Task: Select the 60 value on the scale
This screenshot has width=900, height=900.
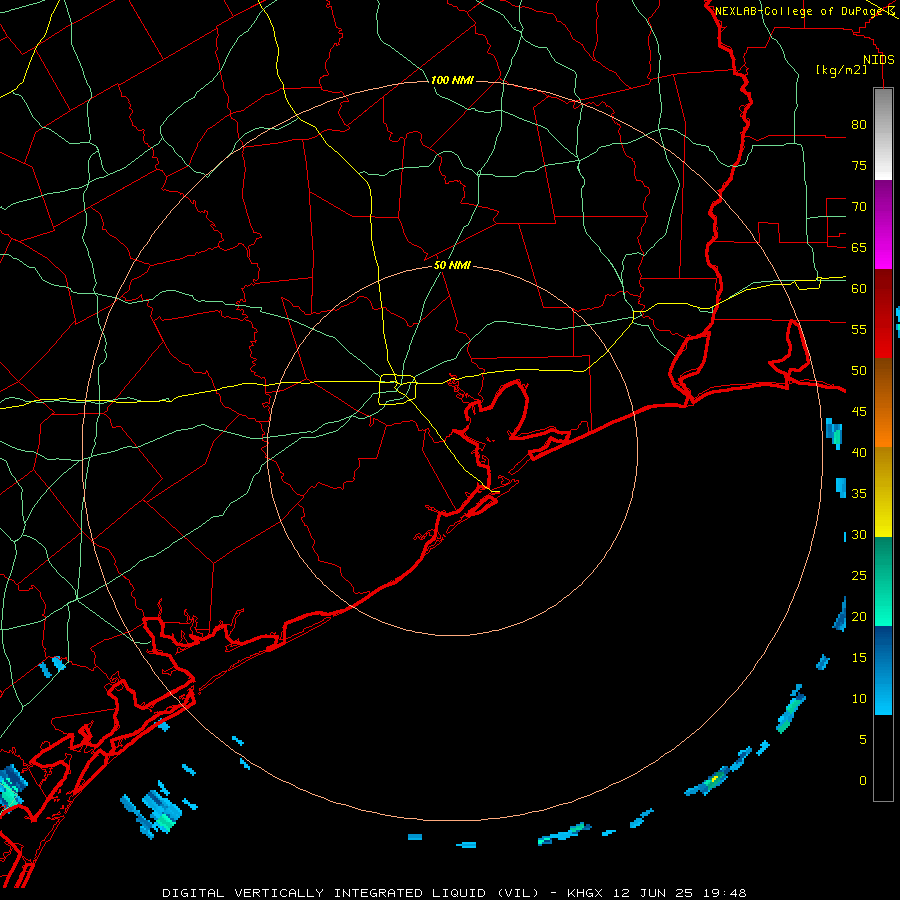Action: tap(859, 289)
